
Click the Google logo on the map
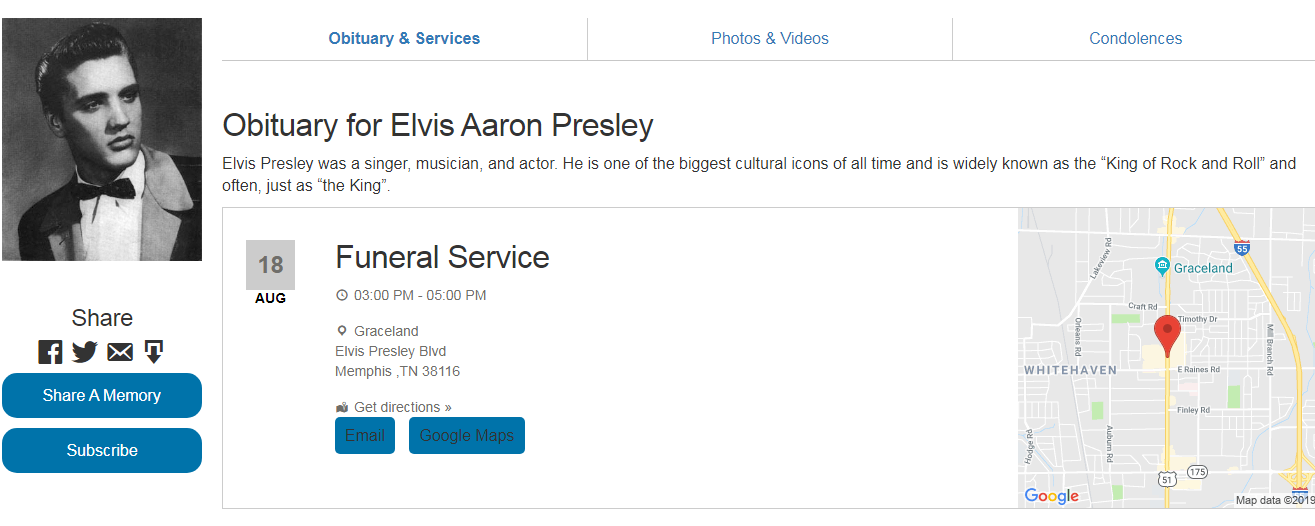(x=1051, y=496)
